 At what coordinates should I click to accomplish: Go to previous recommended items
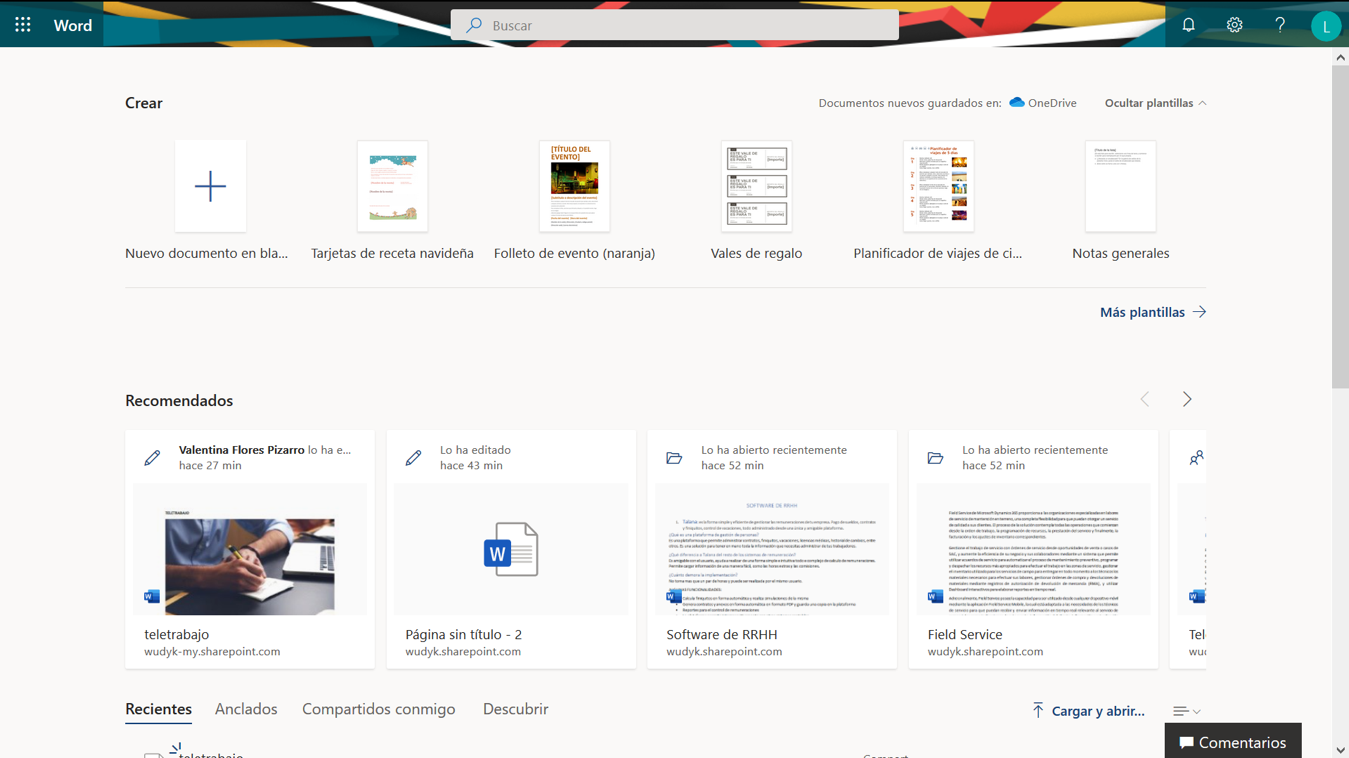point(1145,399)
